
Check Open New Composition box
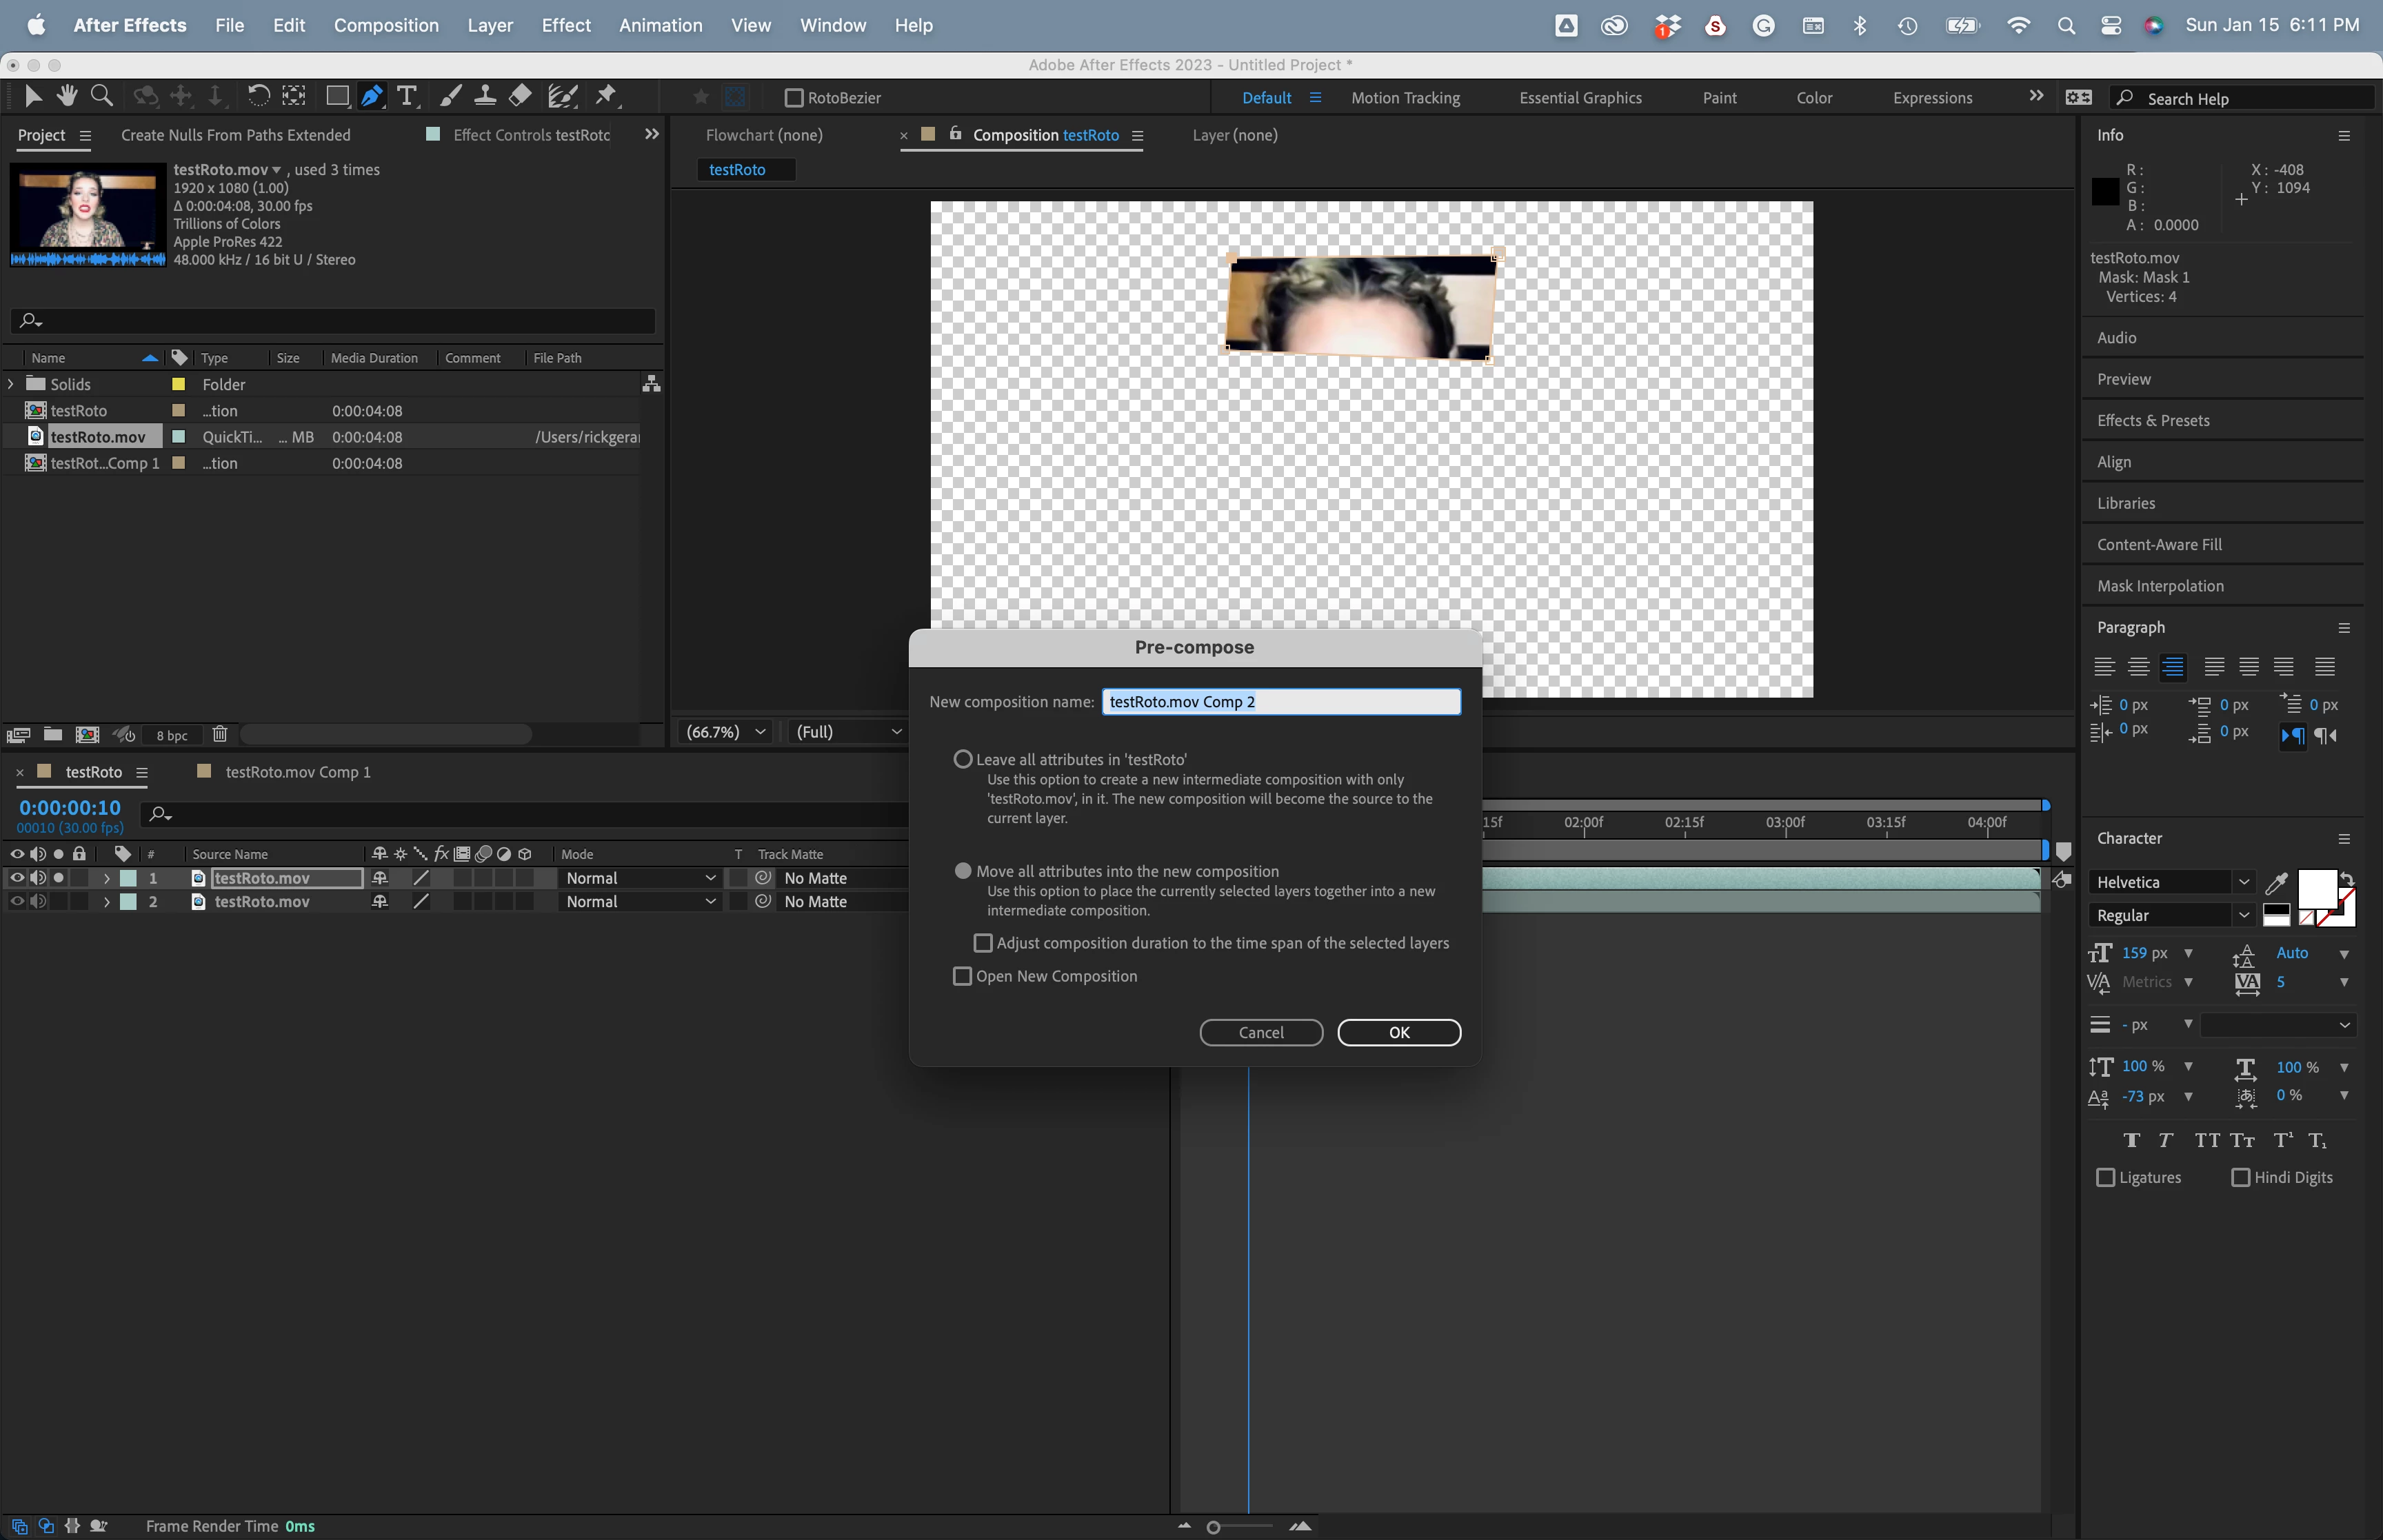coord(963,977)
